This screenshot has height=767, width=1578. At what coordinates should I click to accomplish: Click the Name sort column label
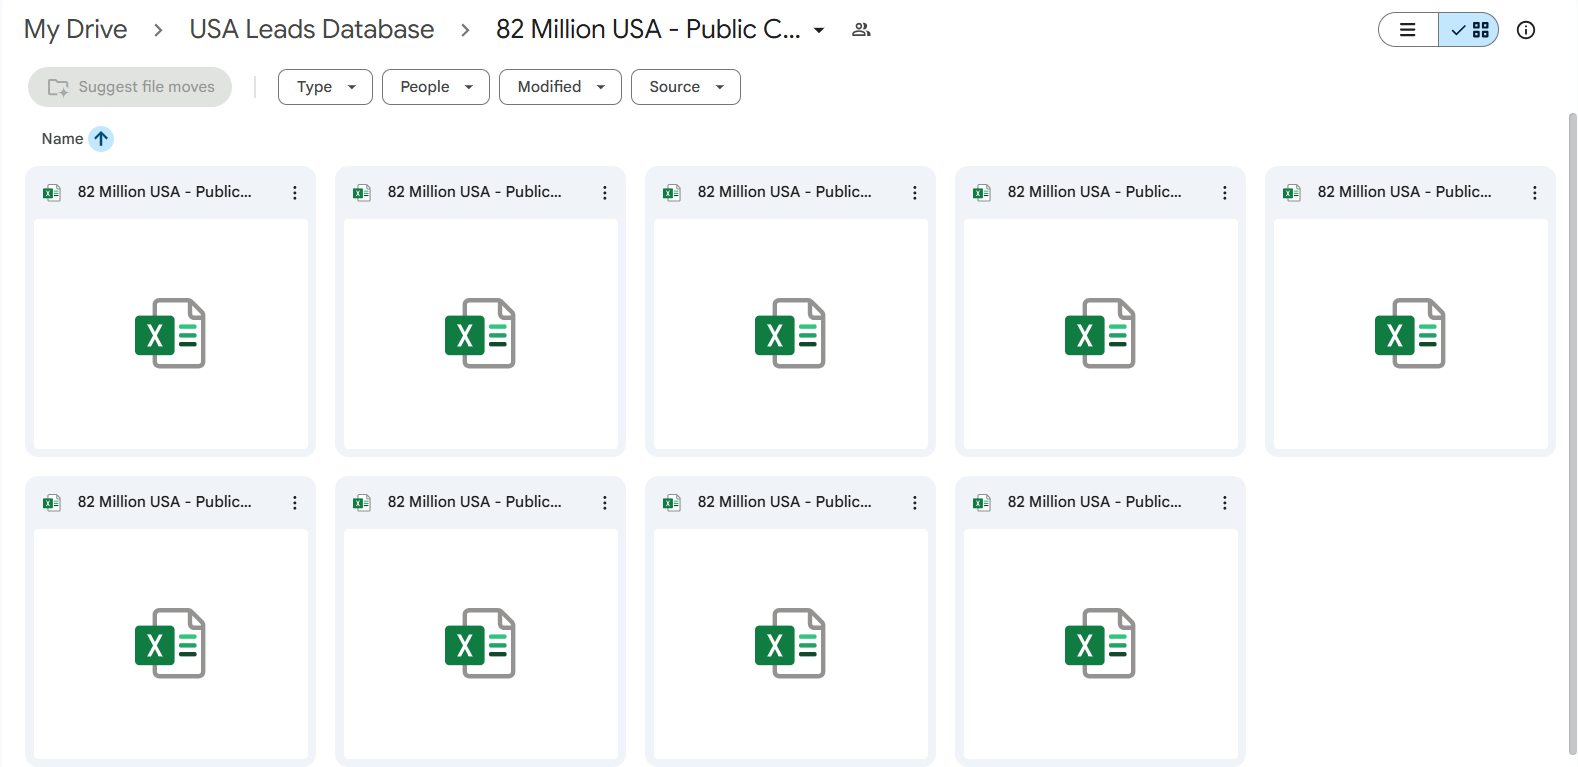62,139
